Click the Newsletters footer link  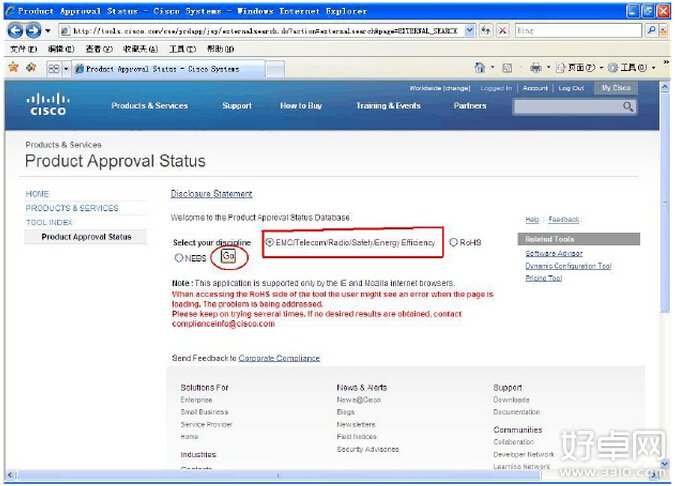tap(356, 424)
